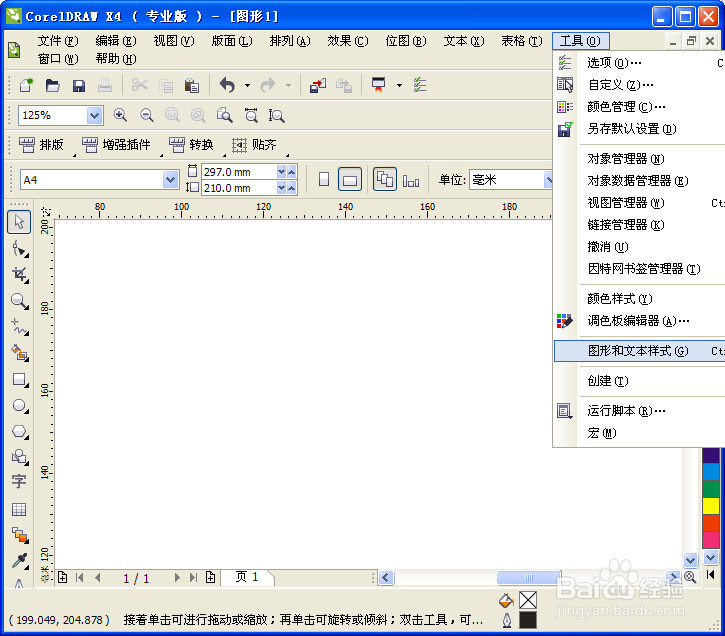The width and height of the screenshot is (725, 636).
Task: Pick the blue palette swatch
Action: pos(711,472)
